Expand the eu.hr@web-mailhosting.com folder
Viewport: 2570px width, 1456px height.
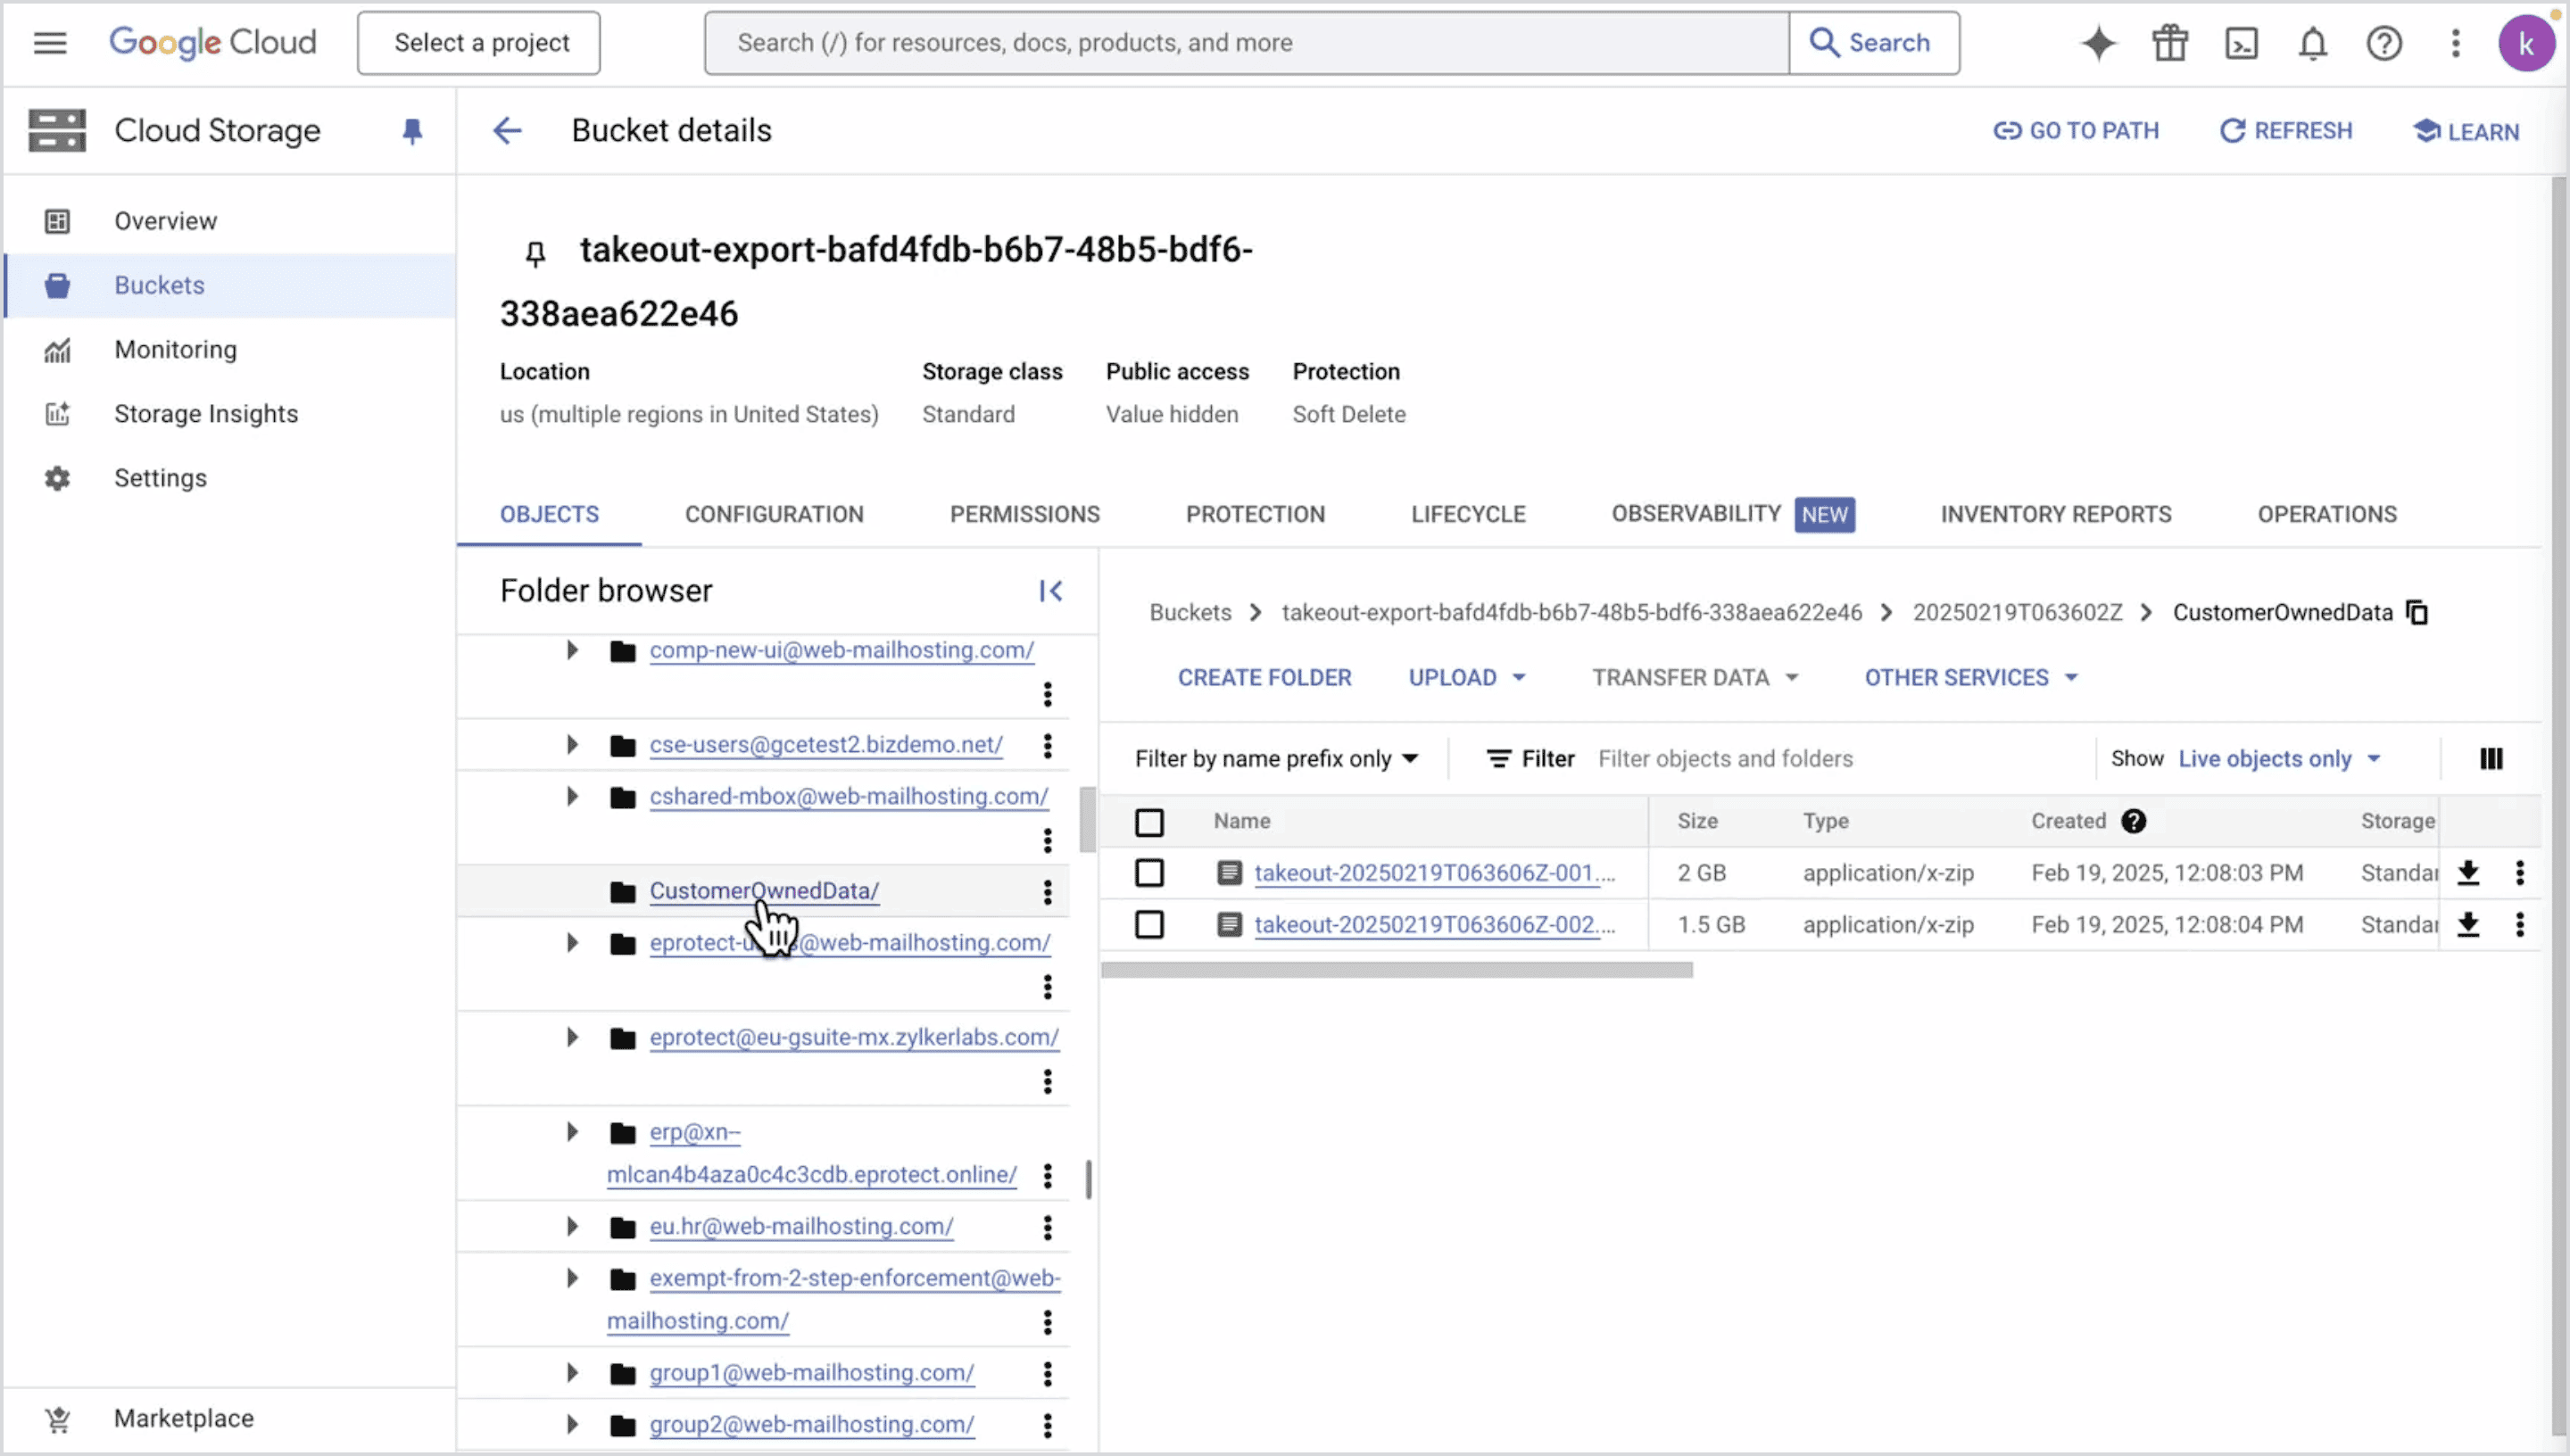(x=572, y=1226)
